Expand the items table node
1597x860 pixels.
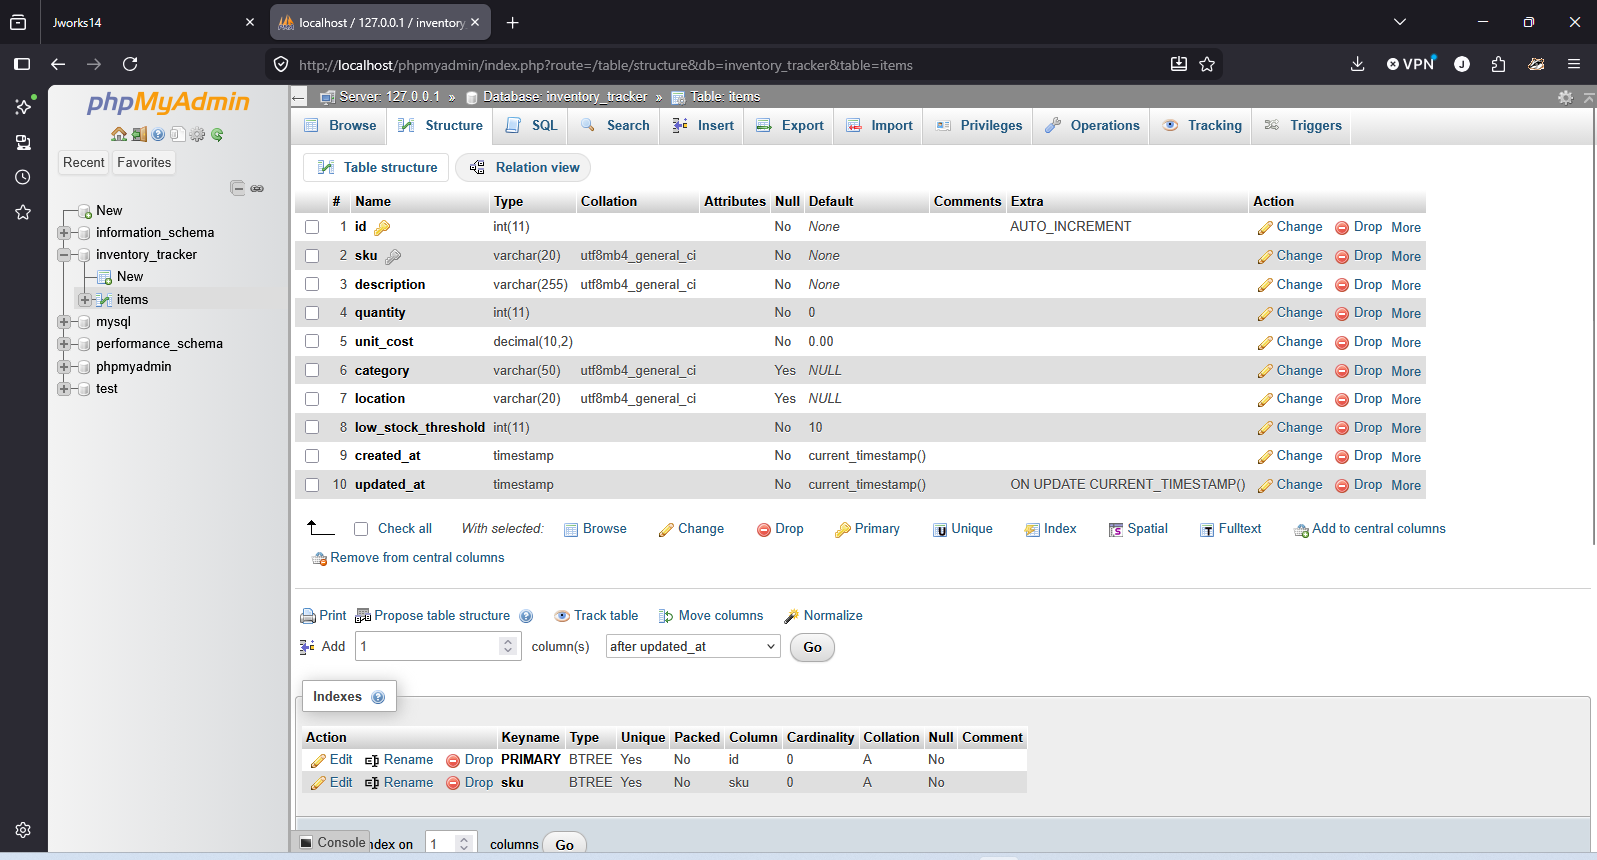pos(85,300)
